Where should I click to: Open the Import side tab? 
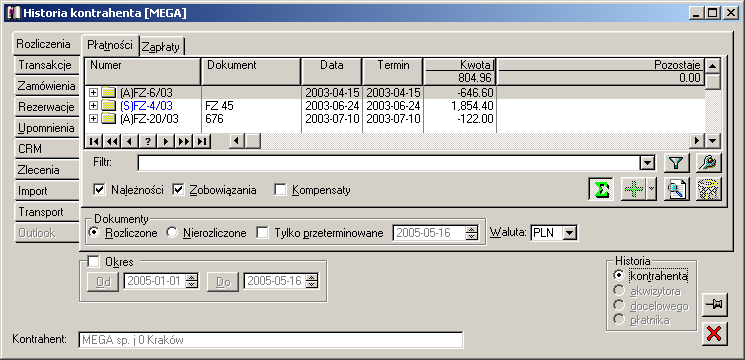[x=46, y=191]
